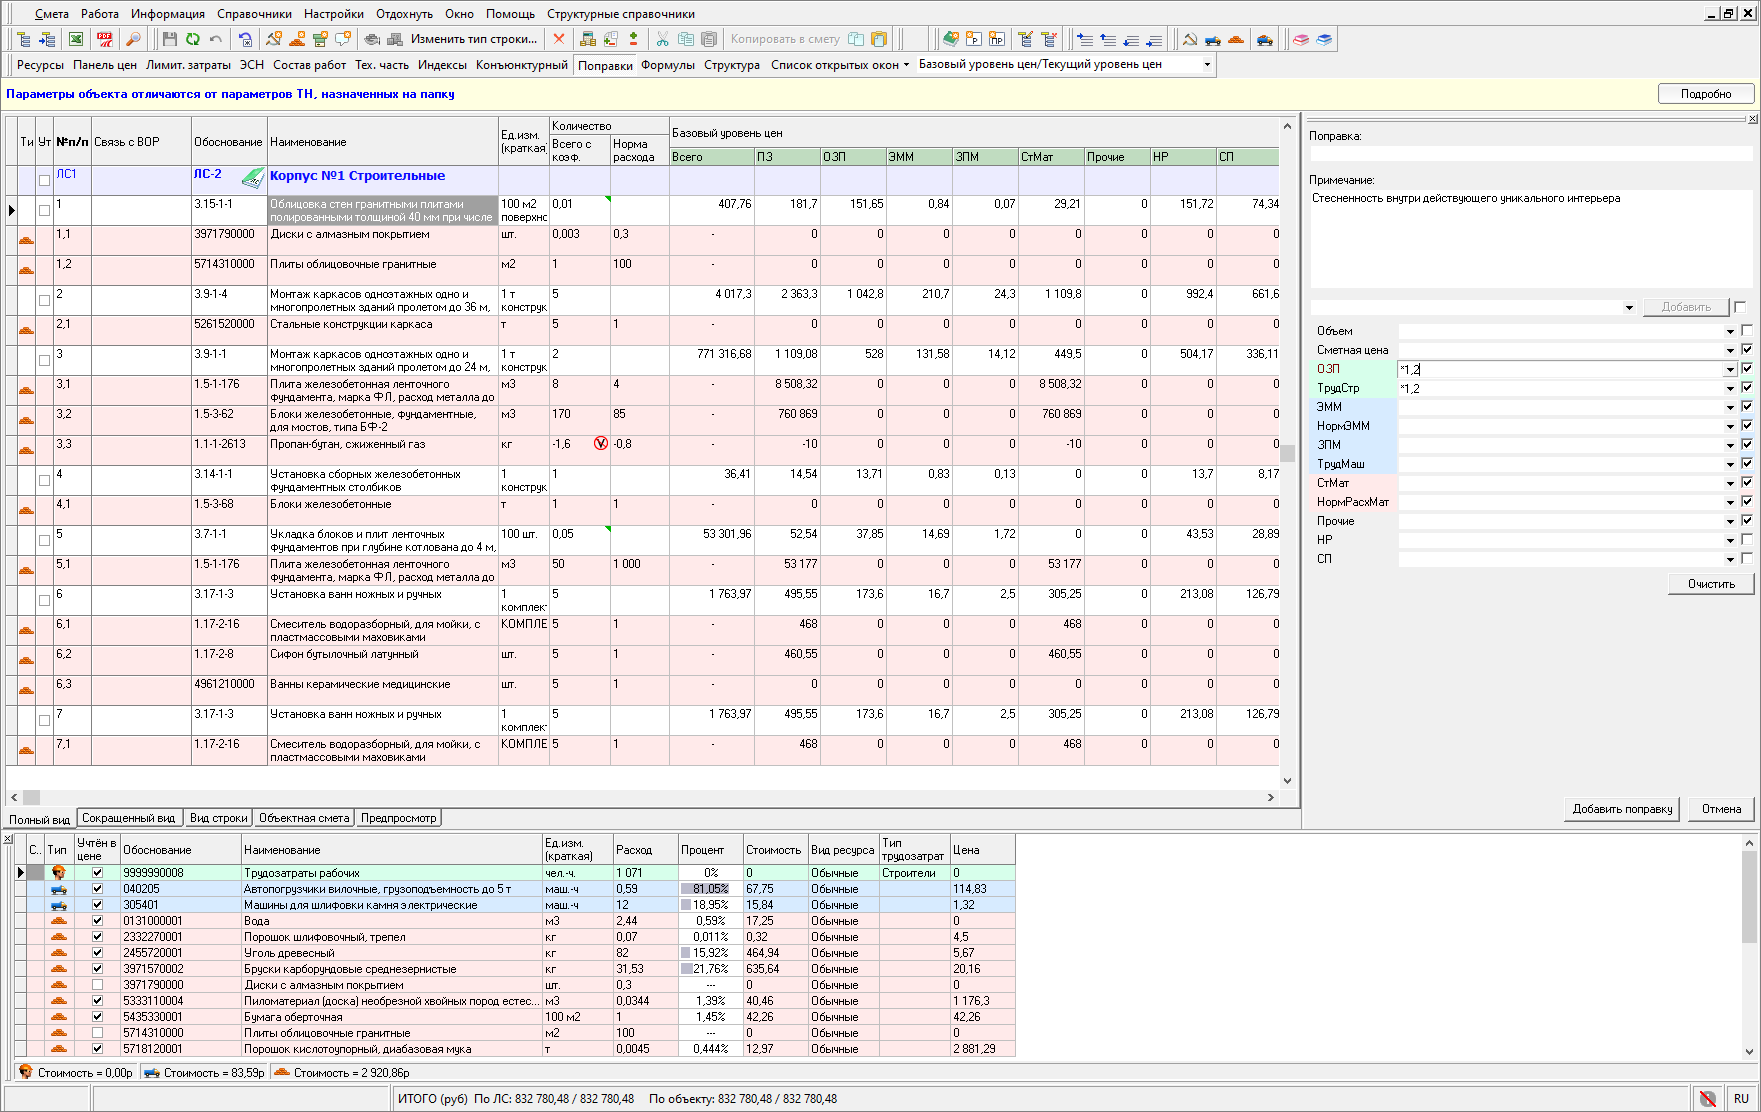Tick the checkbox in row 2 (3.9-1-4)
Viewport: 1761px width, 1112px height.
[44, 300]
